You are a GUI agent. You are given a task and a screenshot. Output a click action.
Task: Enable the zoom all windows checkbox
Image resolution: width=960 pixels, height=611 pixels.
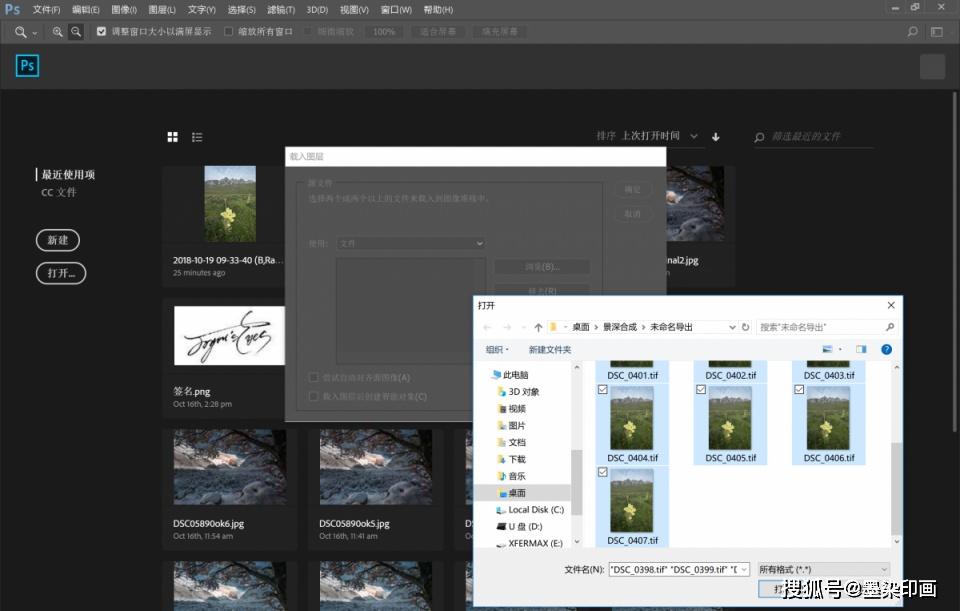coord(229,32)
